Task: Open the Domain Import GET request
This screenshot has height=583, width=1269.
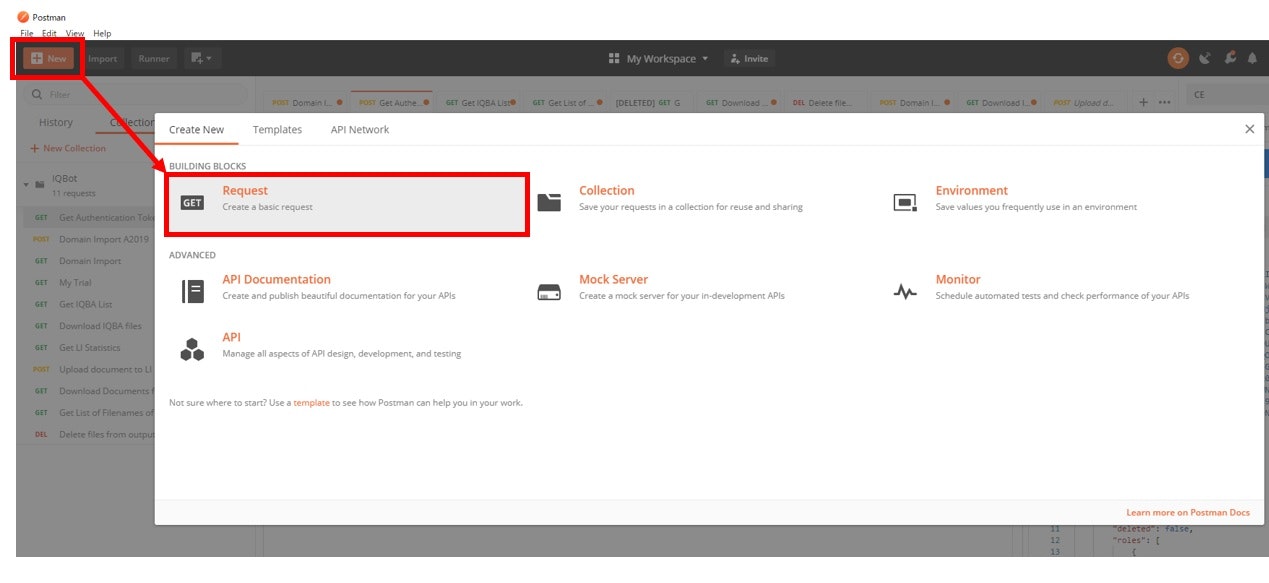Action: click(x=89, y=261)
